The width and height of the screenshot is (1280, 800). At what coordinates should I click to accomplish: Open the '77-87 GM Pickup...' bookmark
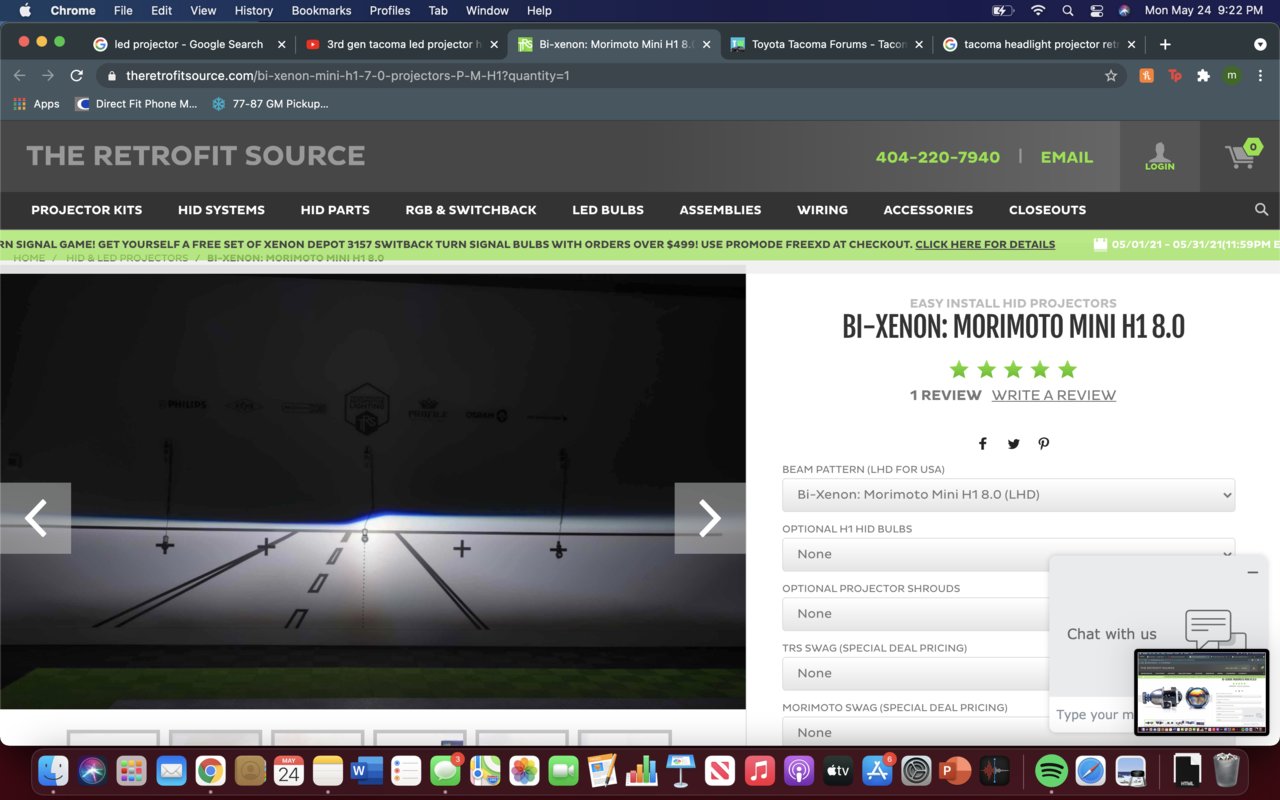[x=270, y=104]
